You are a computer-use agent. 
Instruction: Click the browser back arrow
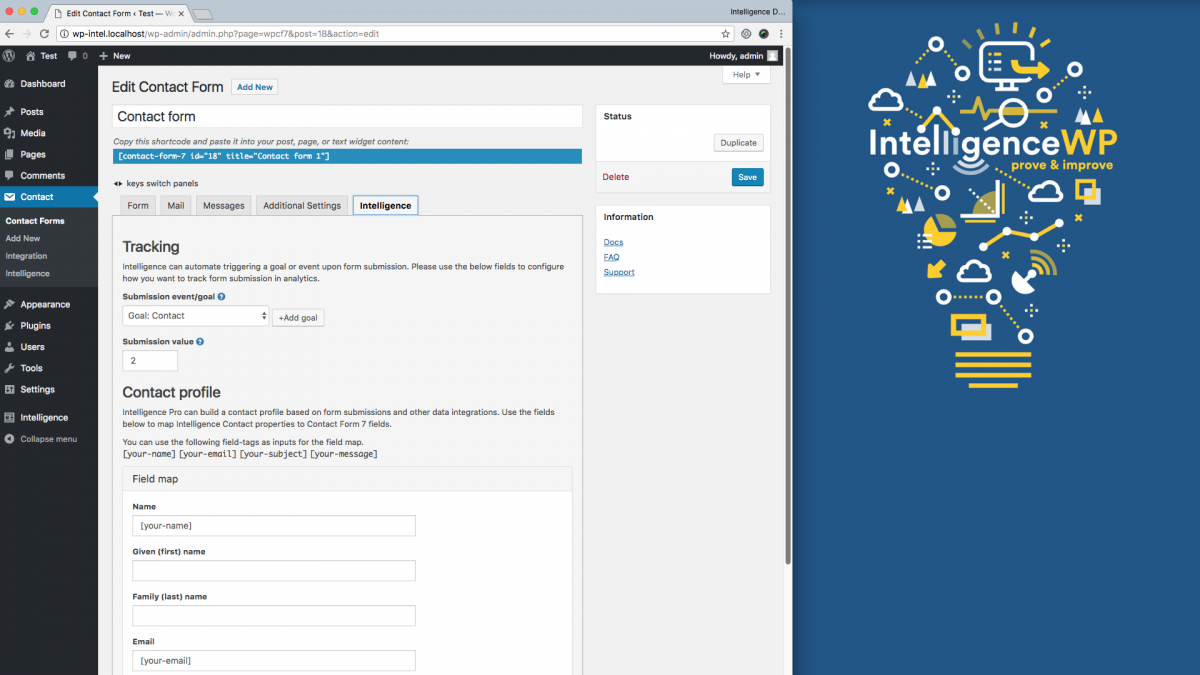pyautogui.click(x=10, y=33)
